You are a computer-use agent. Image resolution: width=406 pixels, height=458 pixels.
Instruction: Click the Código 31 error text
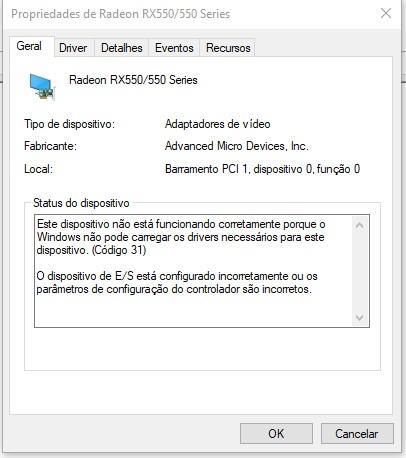119,250
